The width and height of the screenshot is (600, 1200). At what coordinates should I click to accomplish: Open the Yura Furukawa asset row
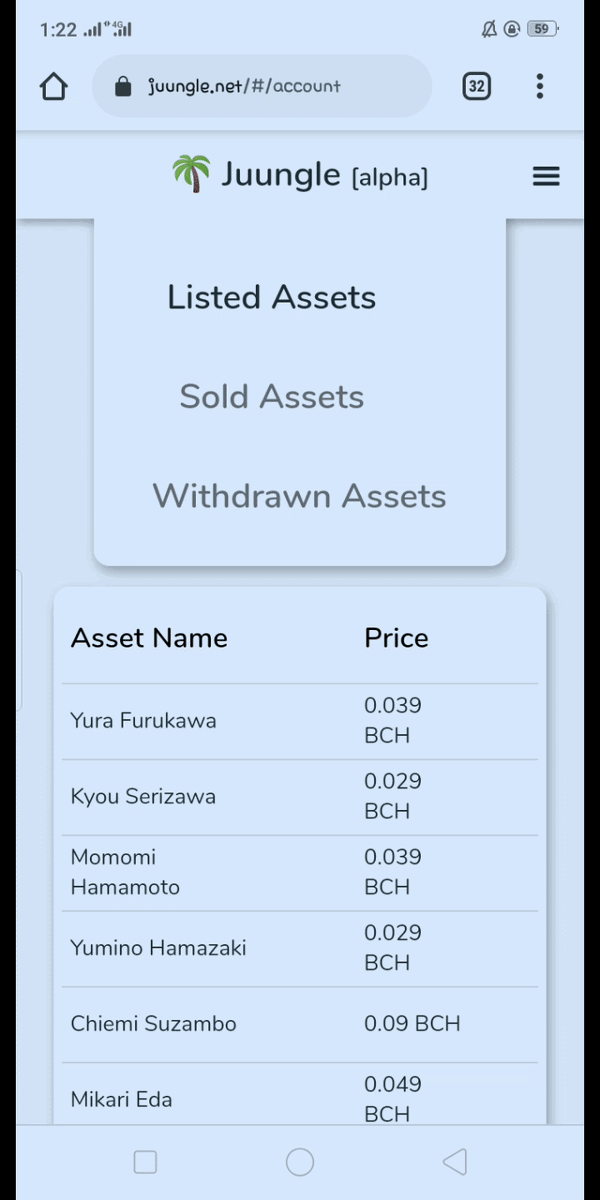300,721
